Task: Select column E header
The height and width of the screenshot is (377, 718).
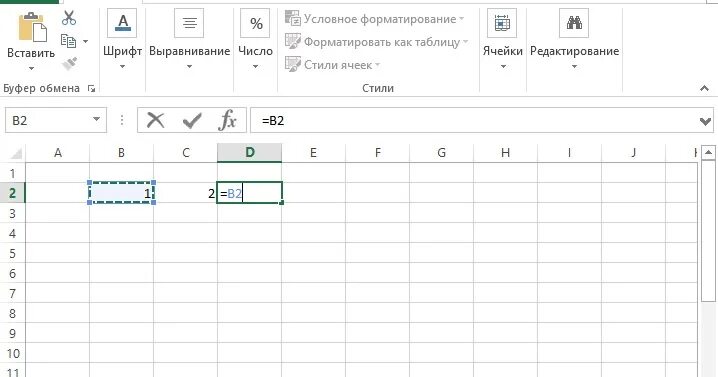Action: tap(313, 153)
